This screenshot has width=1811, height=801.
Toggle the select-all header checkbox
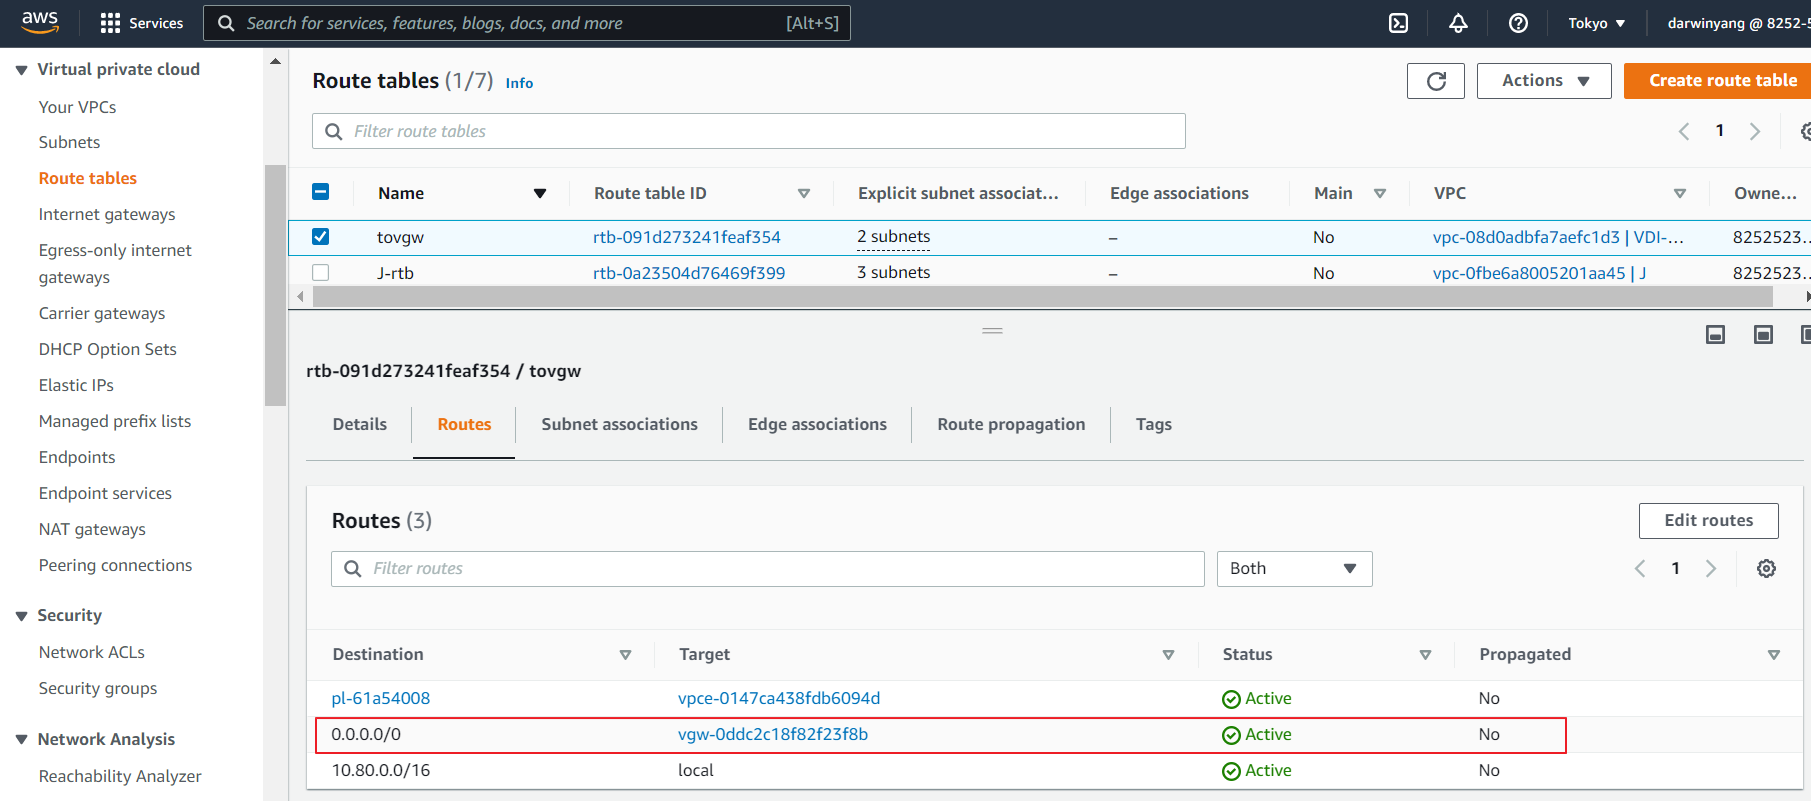pyautogui.click(x=320, y=192)
